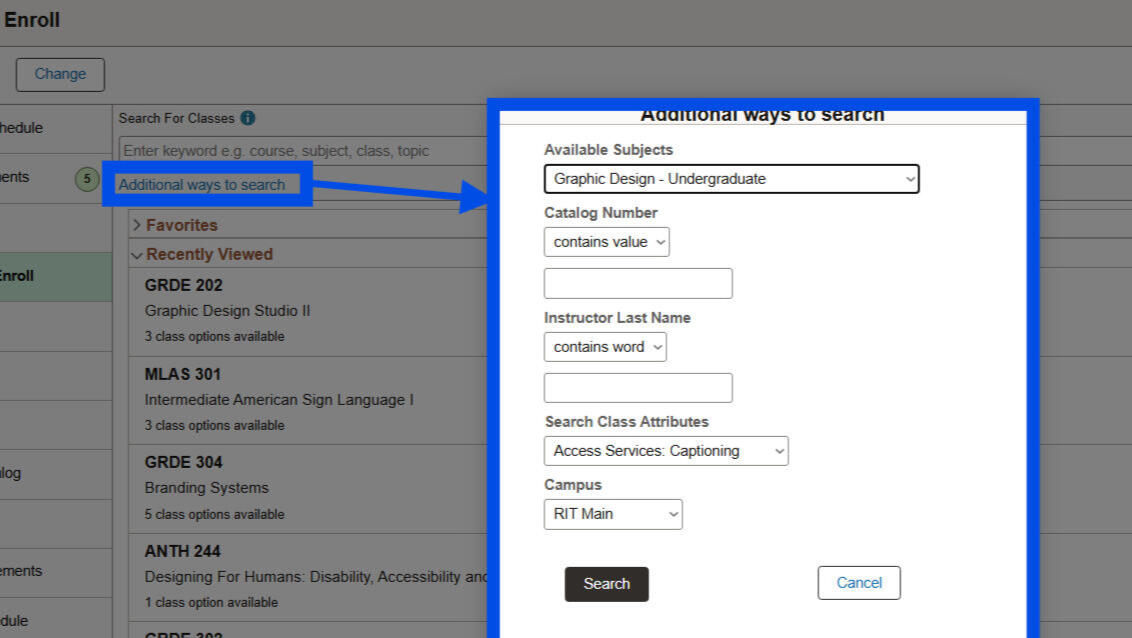
Task: Click 3 class options available under GRDE 202
Action: pyautogui.click(x=214, y=336)
